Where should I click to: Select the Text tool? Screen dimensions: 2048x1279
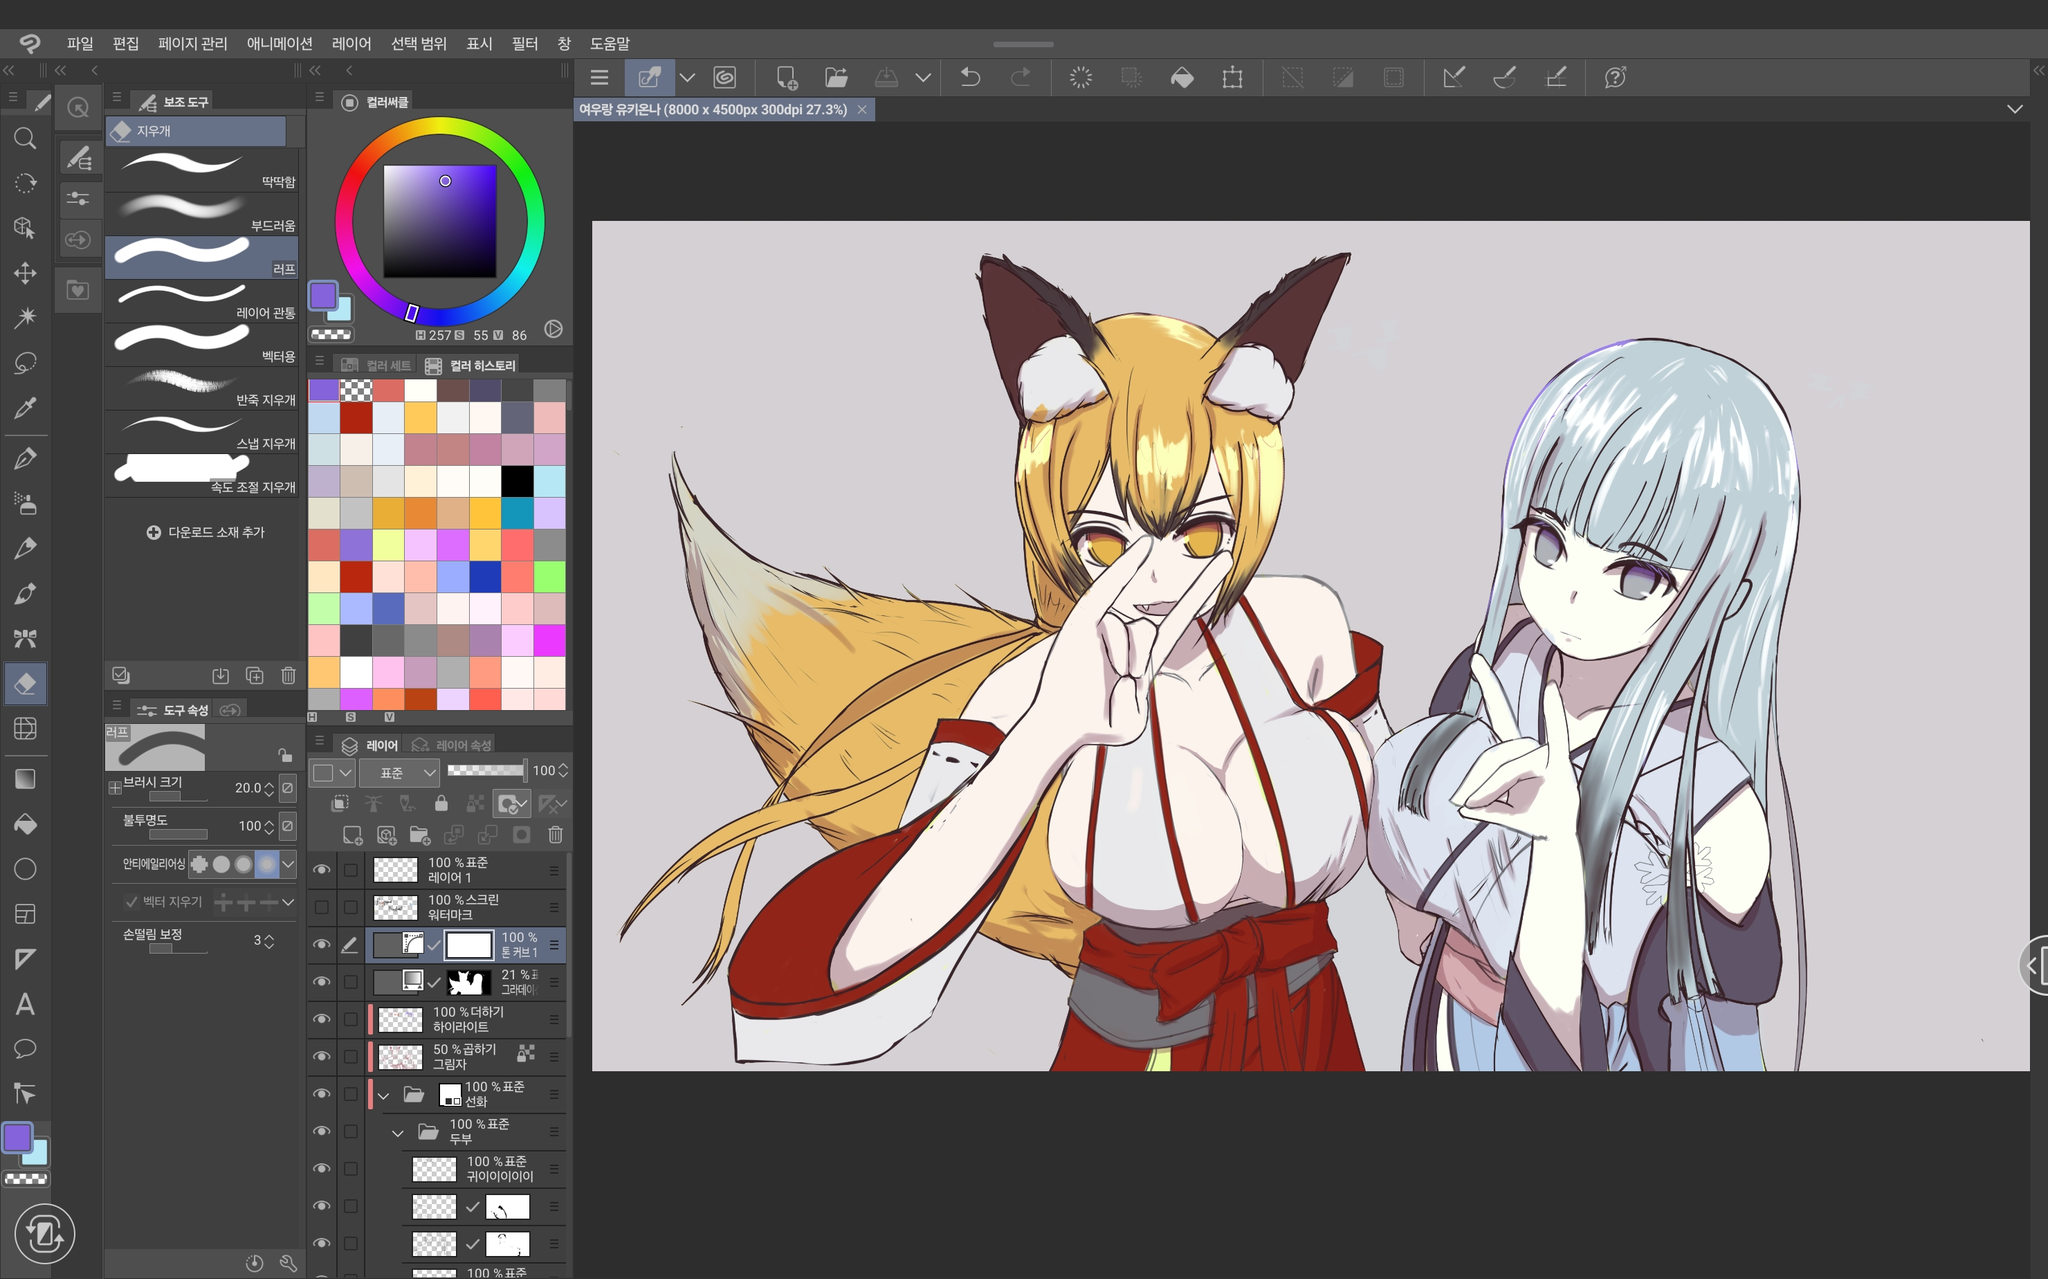tap(25, 1004)
